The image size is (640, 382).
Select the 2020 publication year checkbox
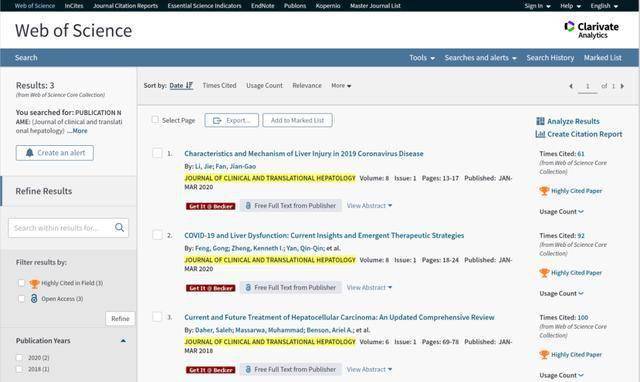[19, 358]
